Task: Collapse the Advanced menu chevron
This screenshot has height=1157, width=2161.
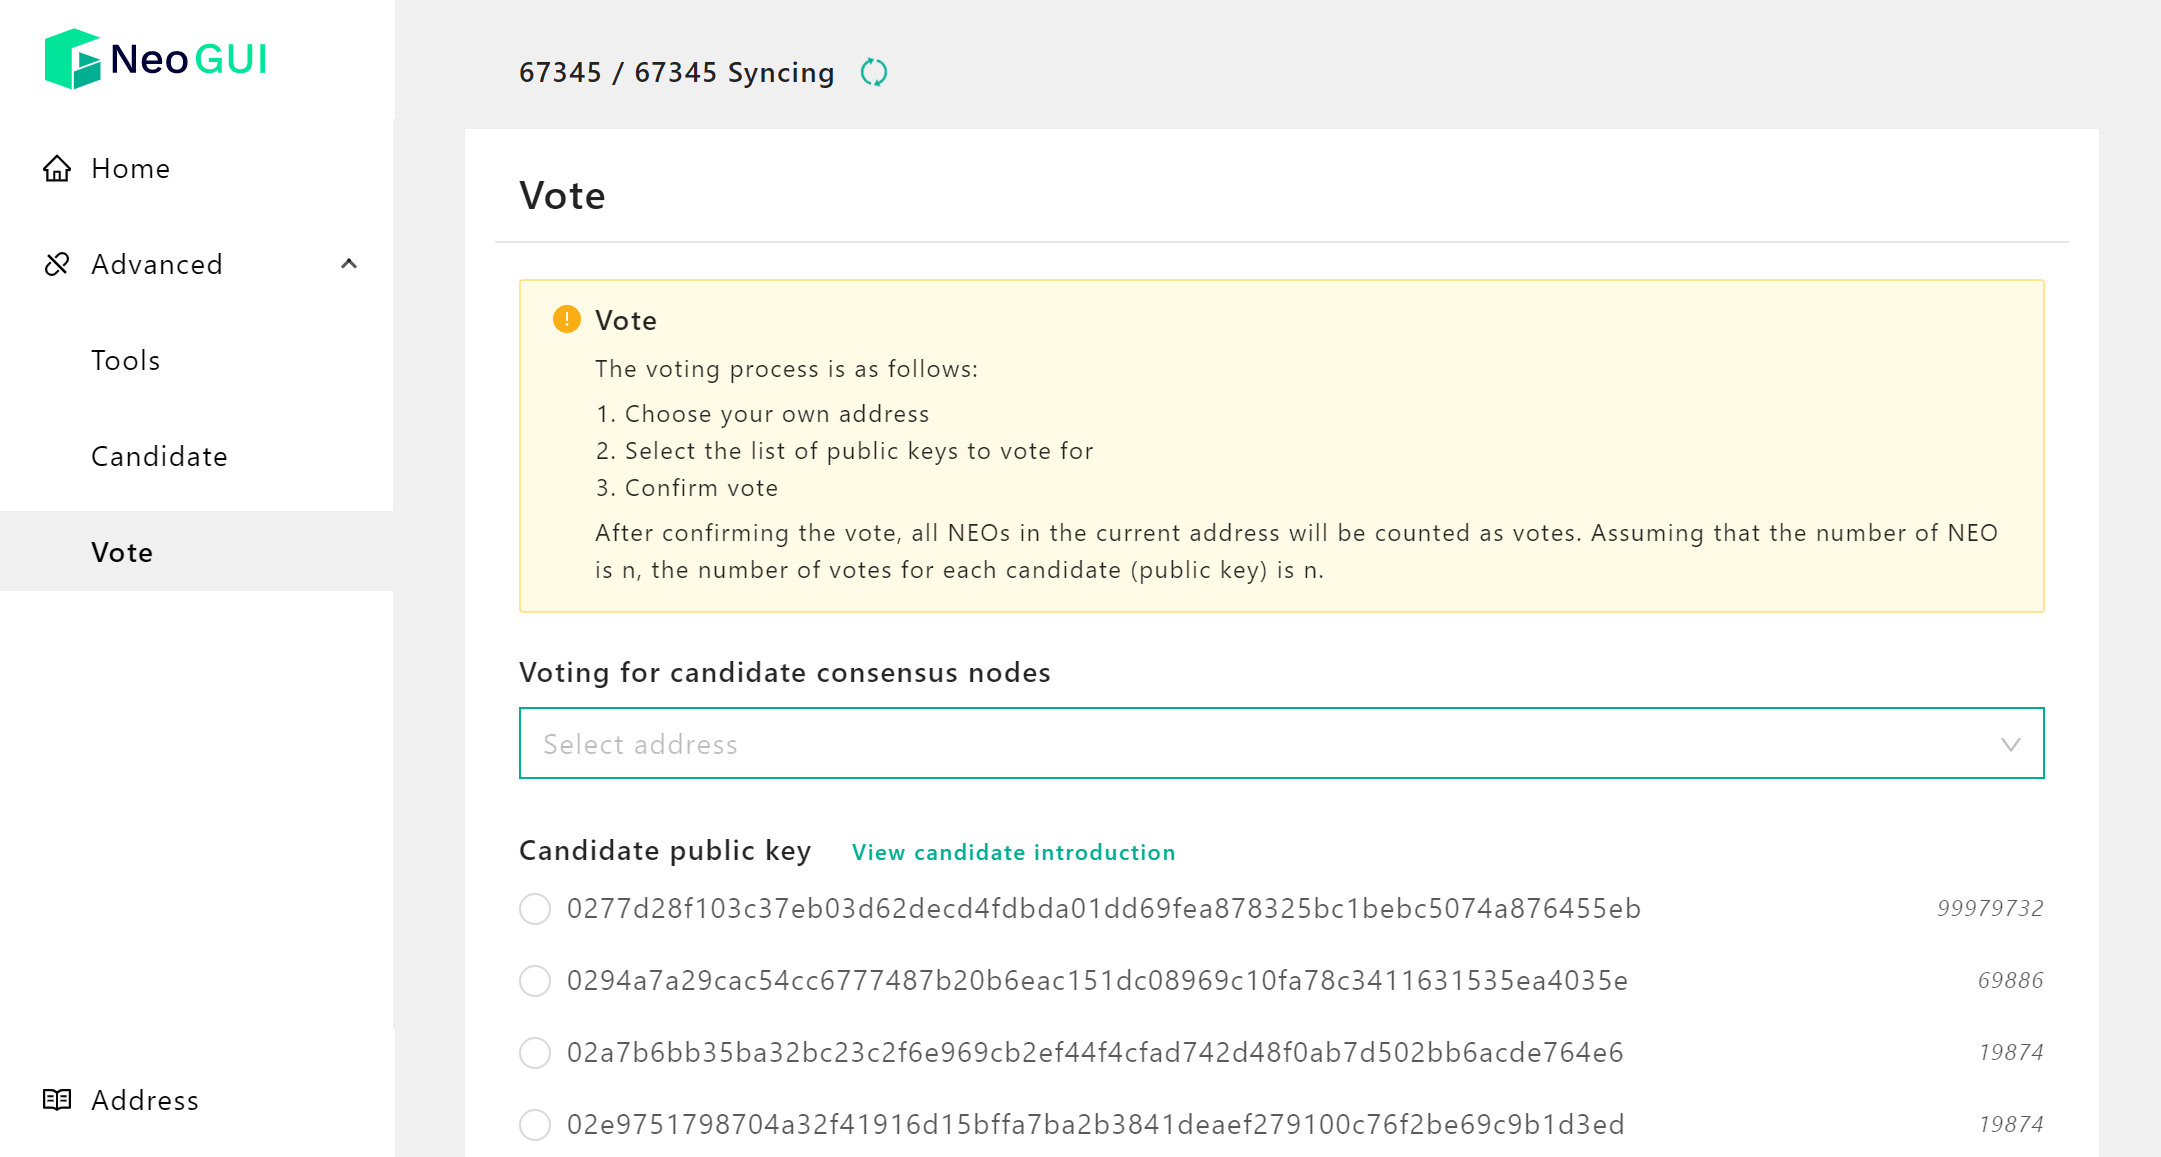Action: click(x=349, y=264)
